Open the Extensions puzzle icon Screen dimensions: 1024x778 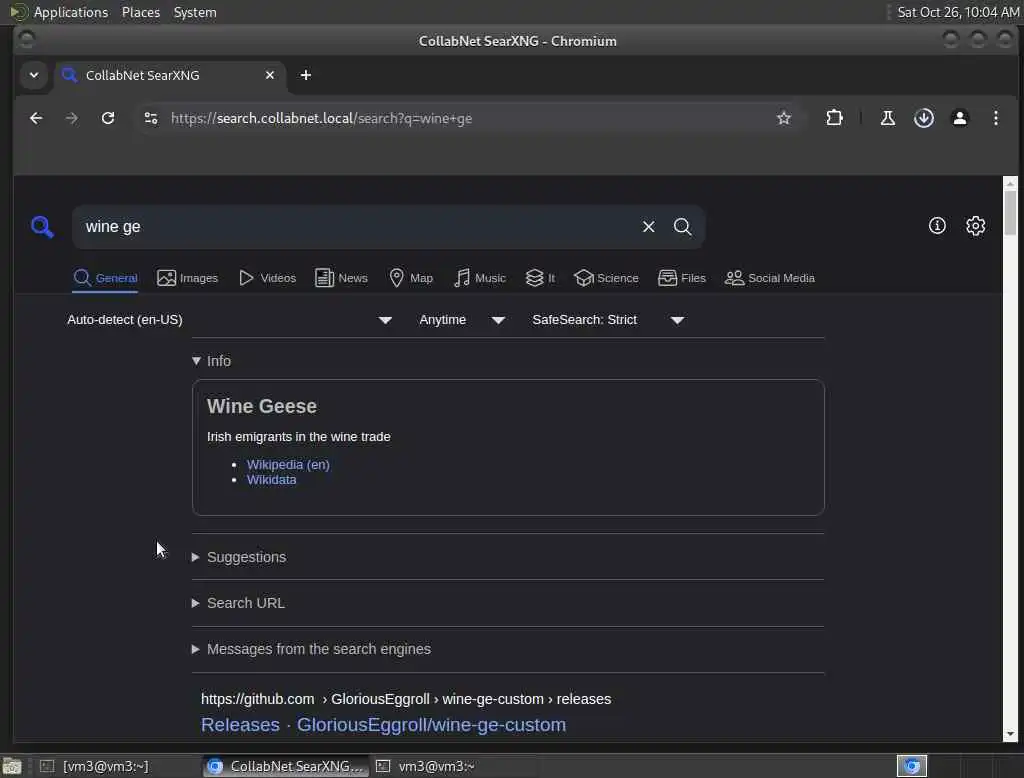834,118
